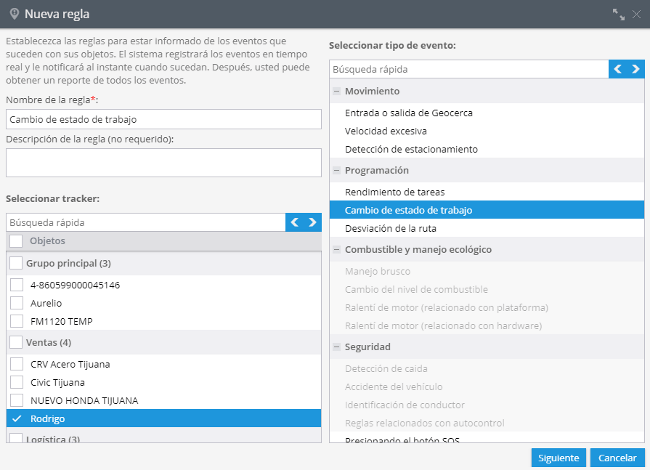Click next arrow in tracker search
650x470 pixels.
point(313,223)
